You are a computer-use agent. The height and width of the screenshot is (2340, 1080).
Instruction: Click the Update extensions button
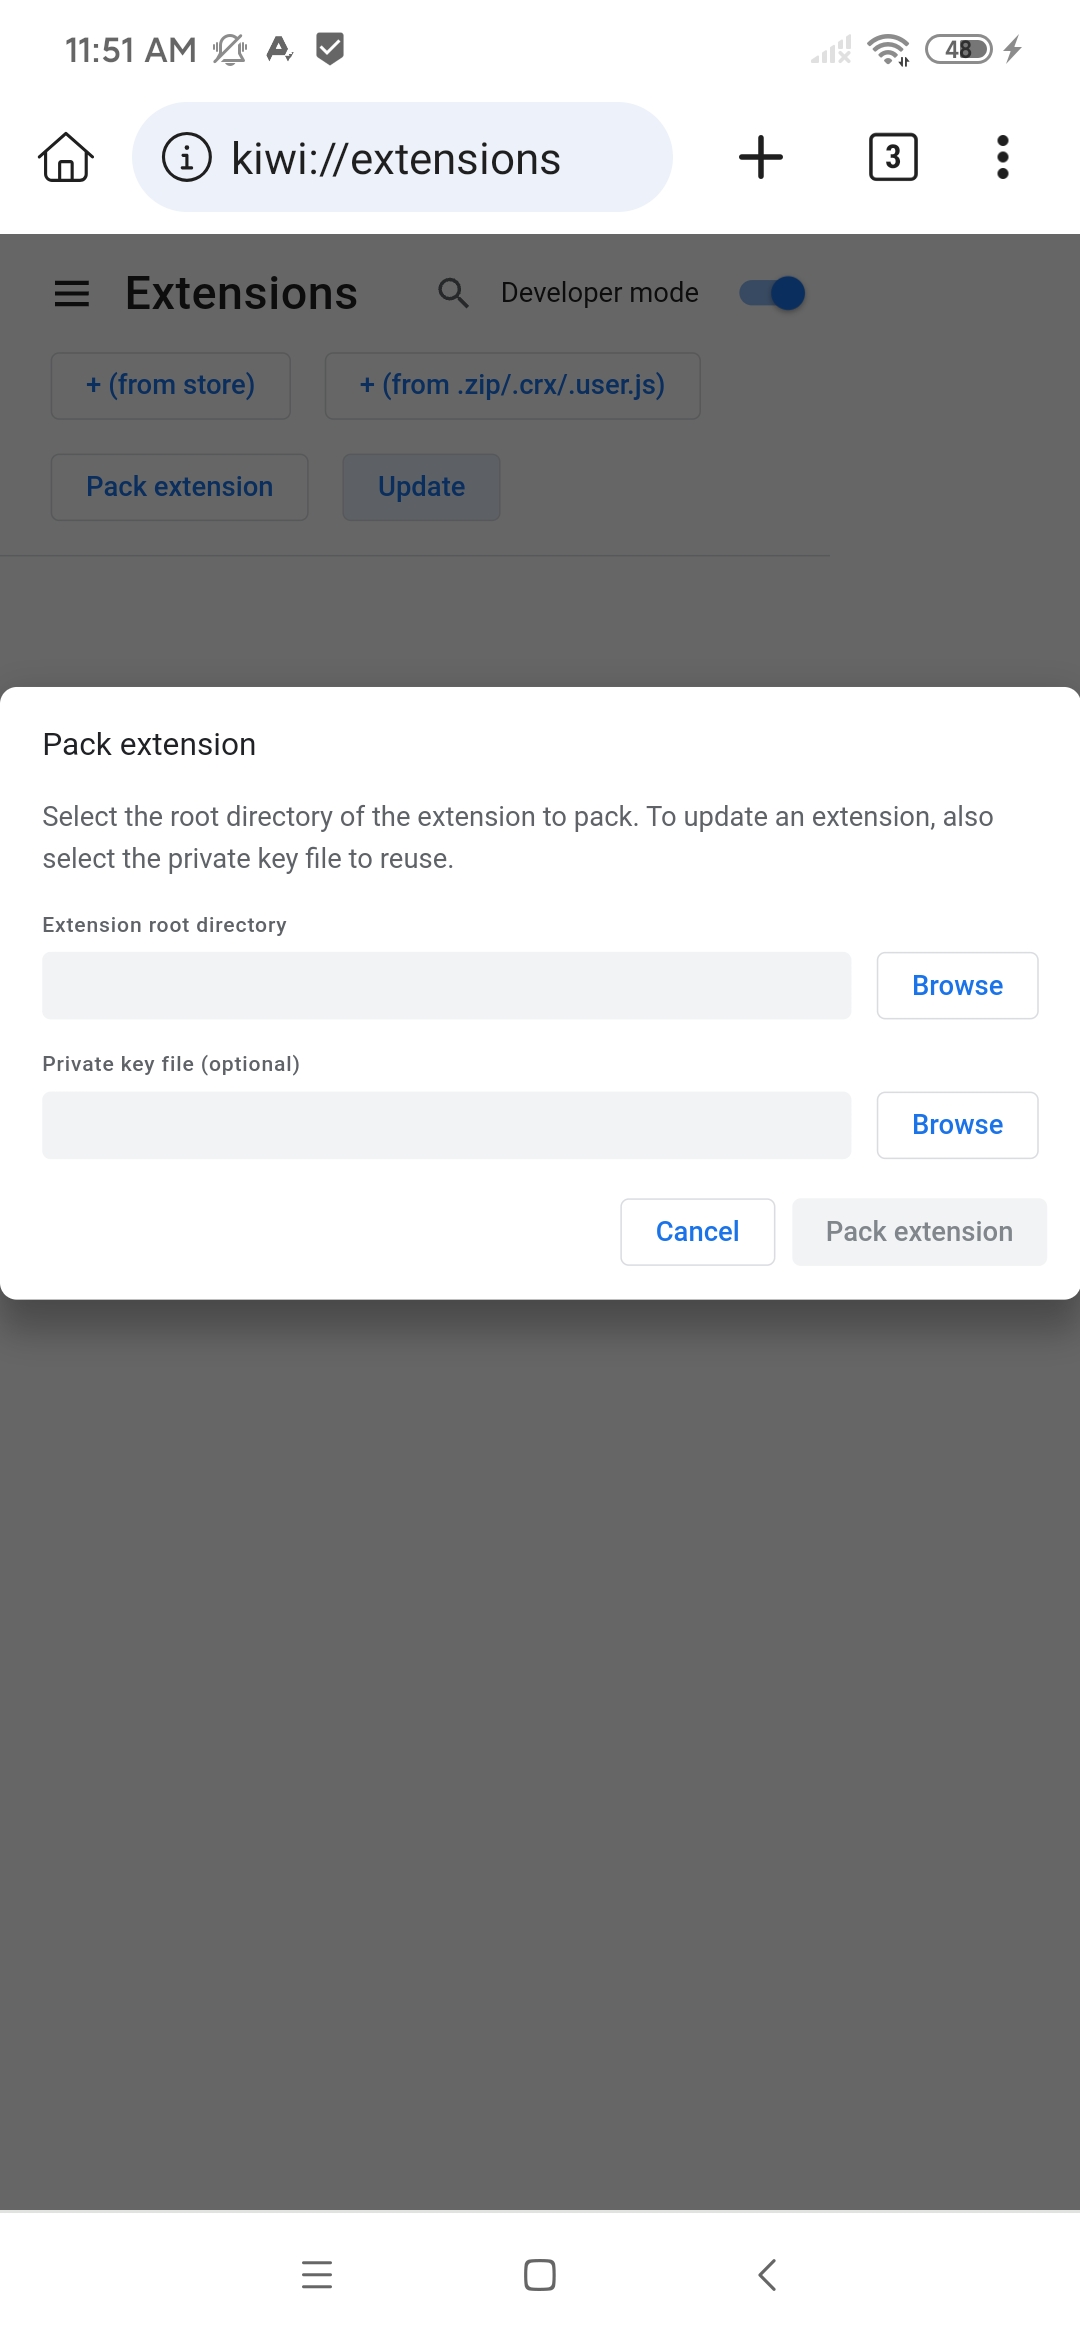click(421, 487)
